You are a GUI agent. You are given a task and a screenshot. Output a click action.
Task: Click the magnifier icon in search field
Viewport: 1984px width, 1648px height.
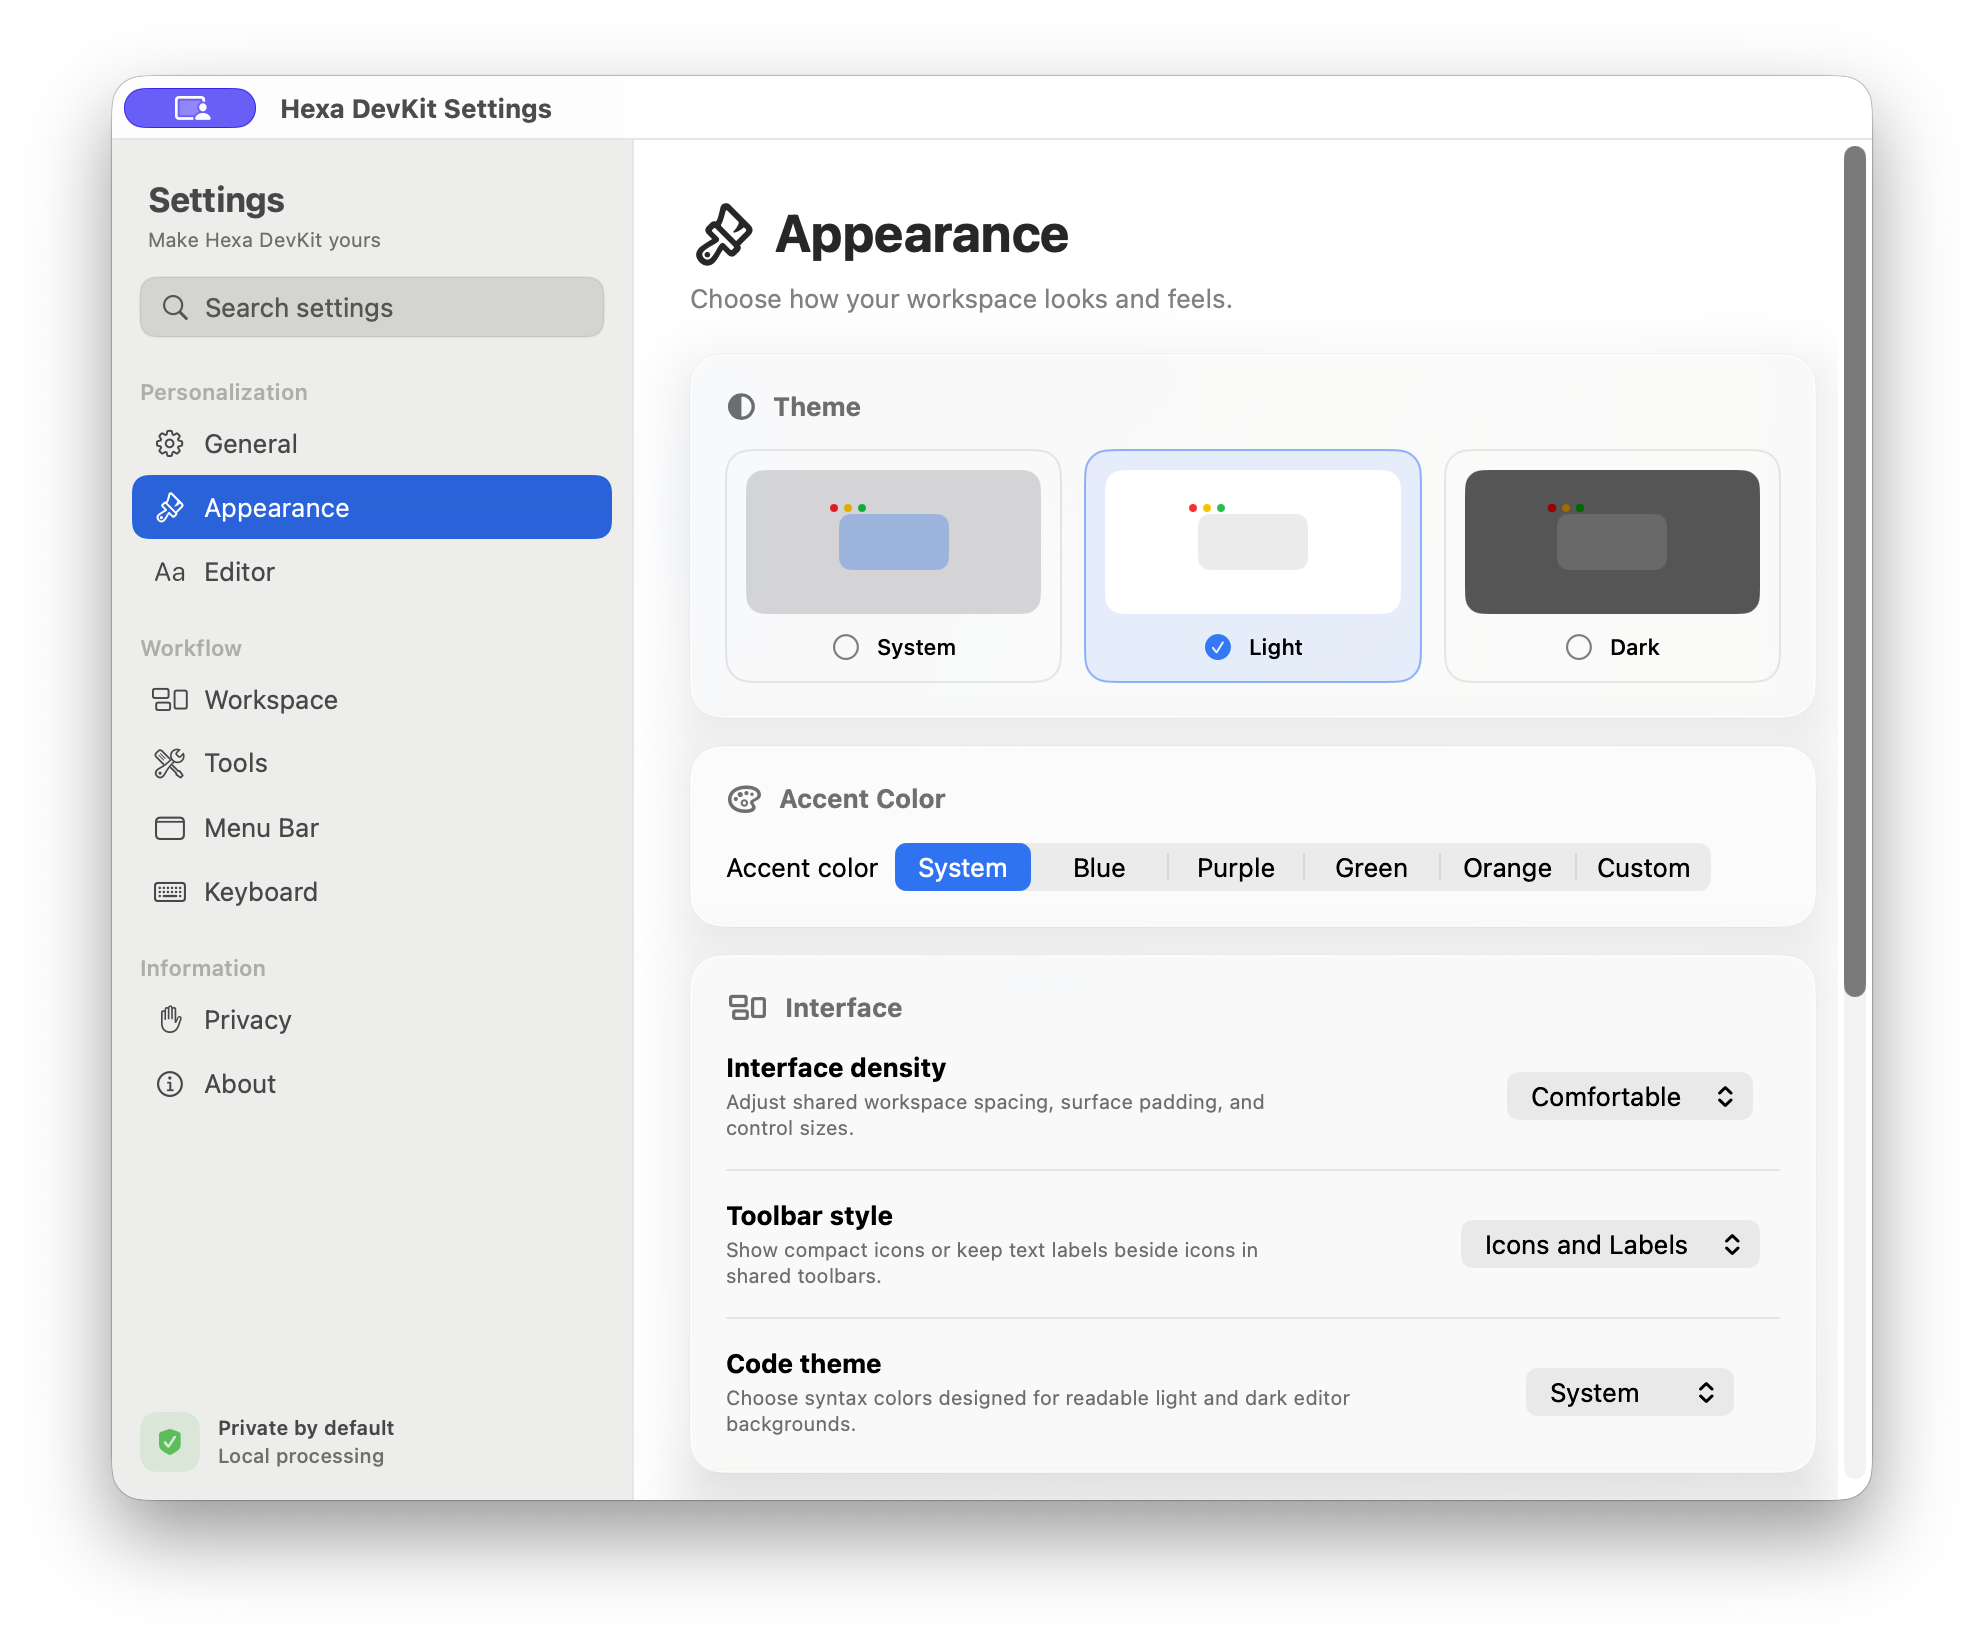coord(175,308)
